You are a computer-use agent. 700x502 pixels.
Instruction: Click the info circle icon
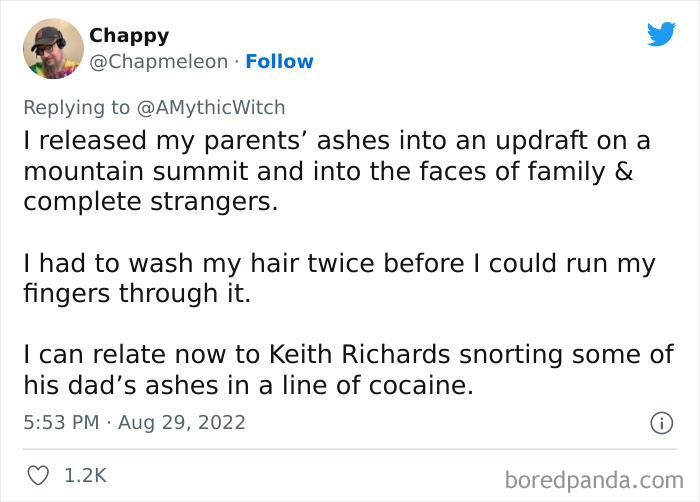point(660,423)
